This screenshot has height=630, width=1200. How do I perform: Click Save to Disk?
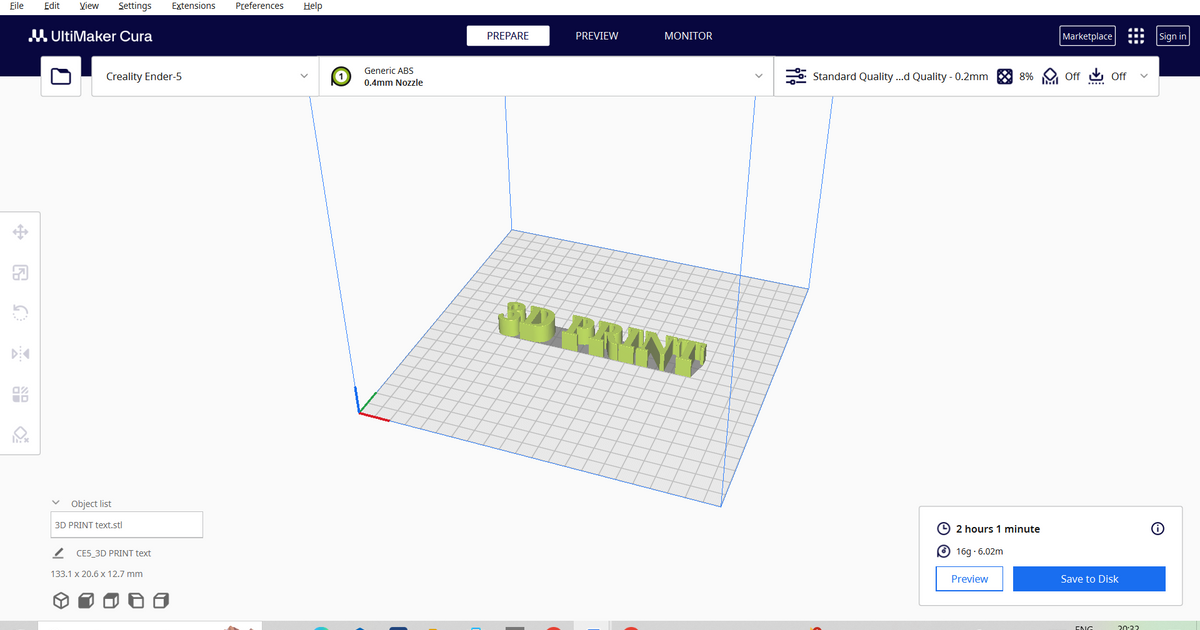1089,579
